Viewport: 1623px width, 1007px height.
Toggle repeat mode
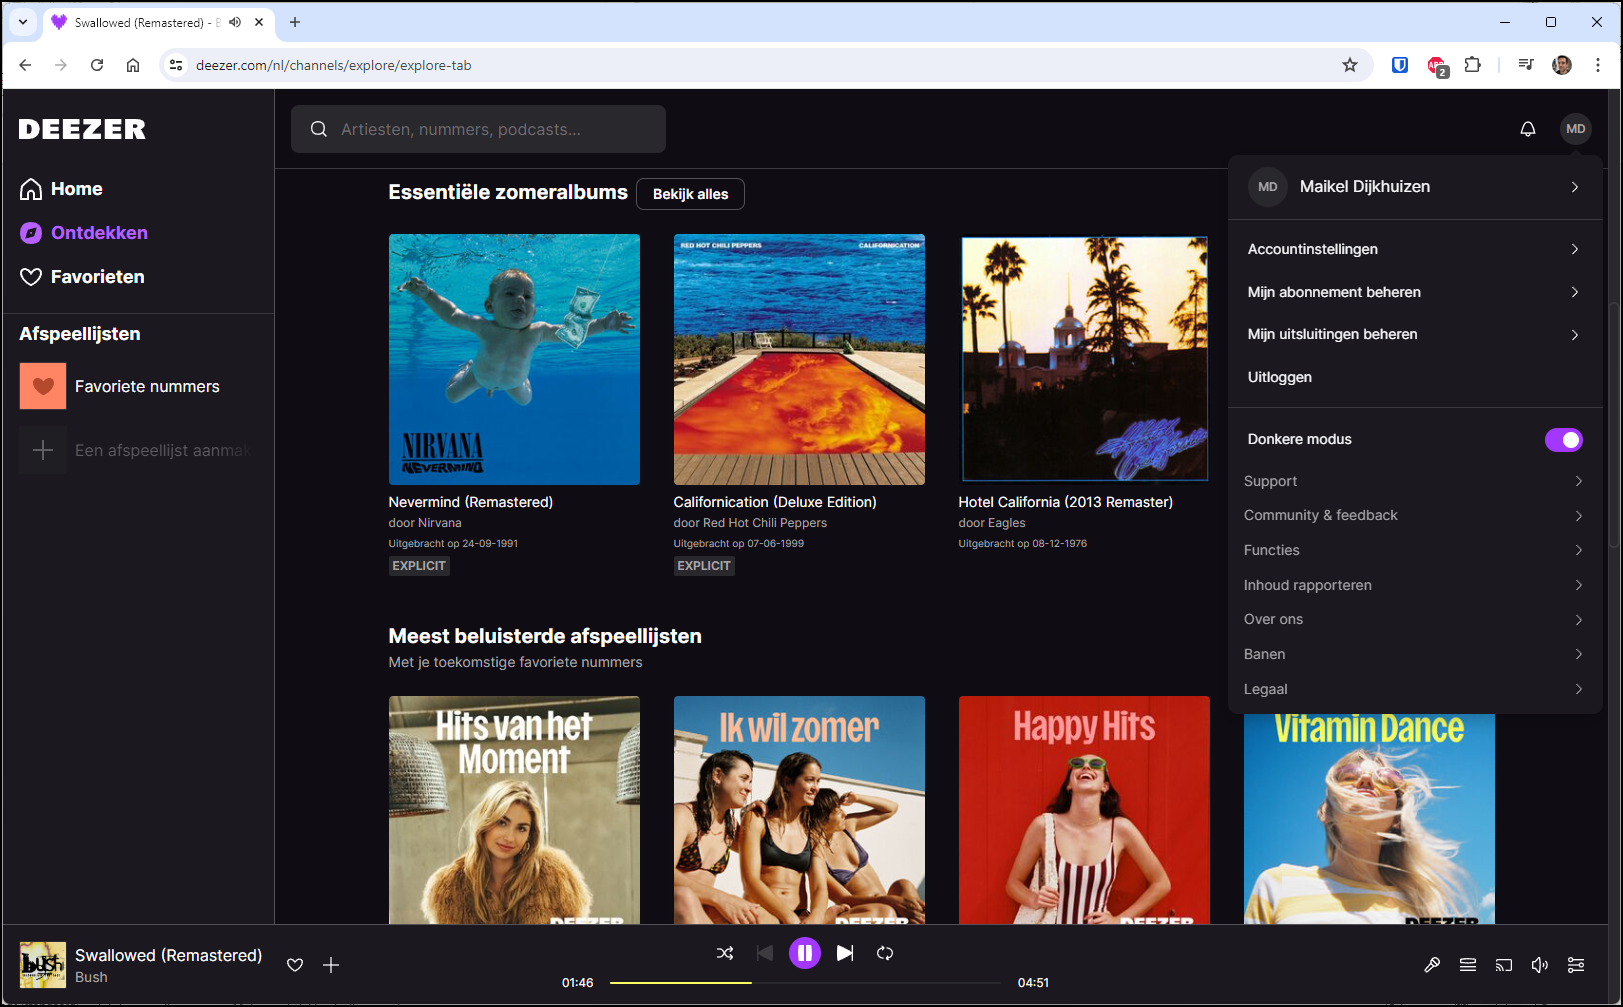pos(885,953)
